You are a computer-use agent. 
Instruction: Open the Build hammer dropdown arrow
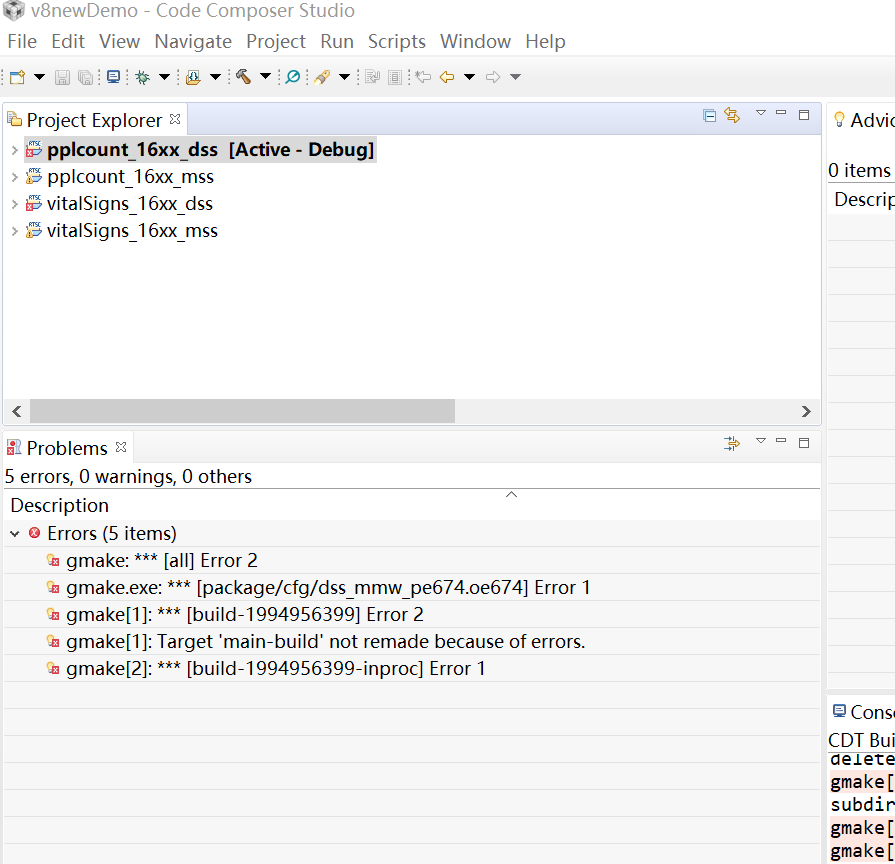point(265,76)
